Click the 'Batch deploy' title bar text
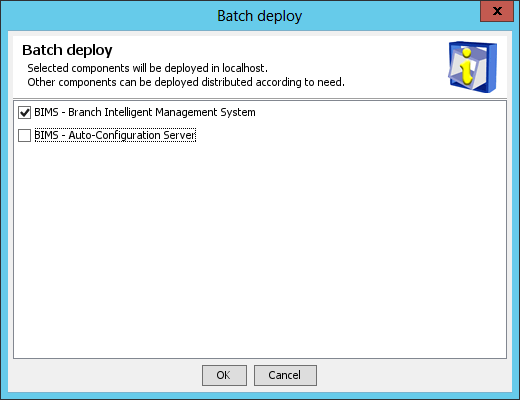Viewport: 520px width, 400px height. 260,16
